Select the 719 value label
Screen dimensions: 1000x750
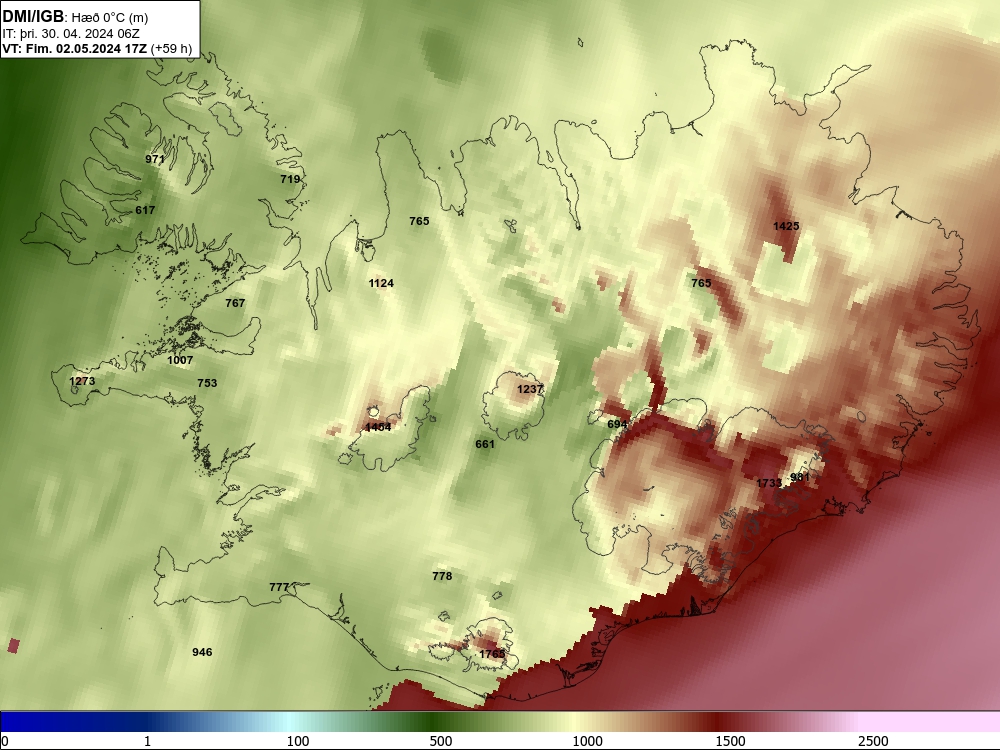point(290,179)
